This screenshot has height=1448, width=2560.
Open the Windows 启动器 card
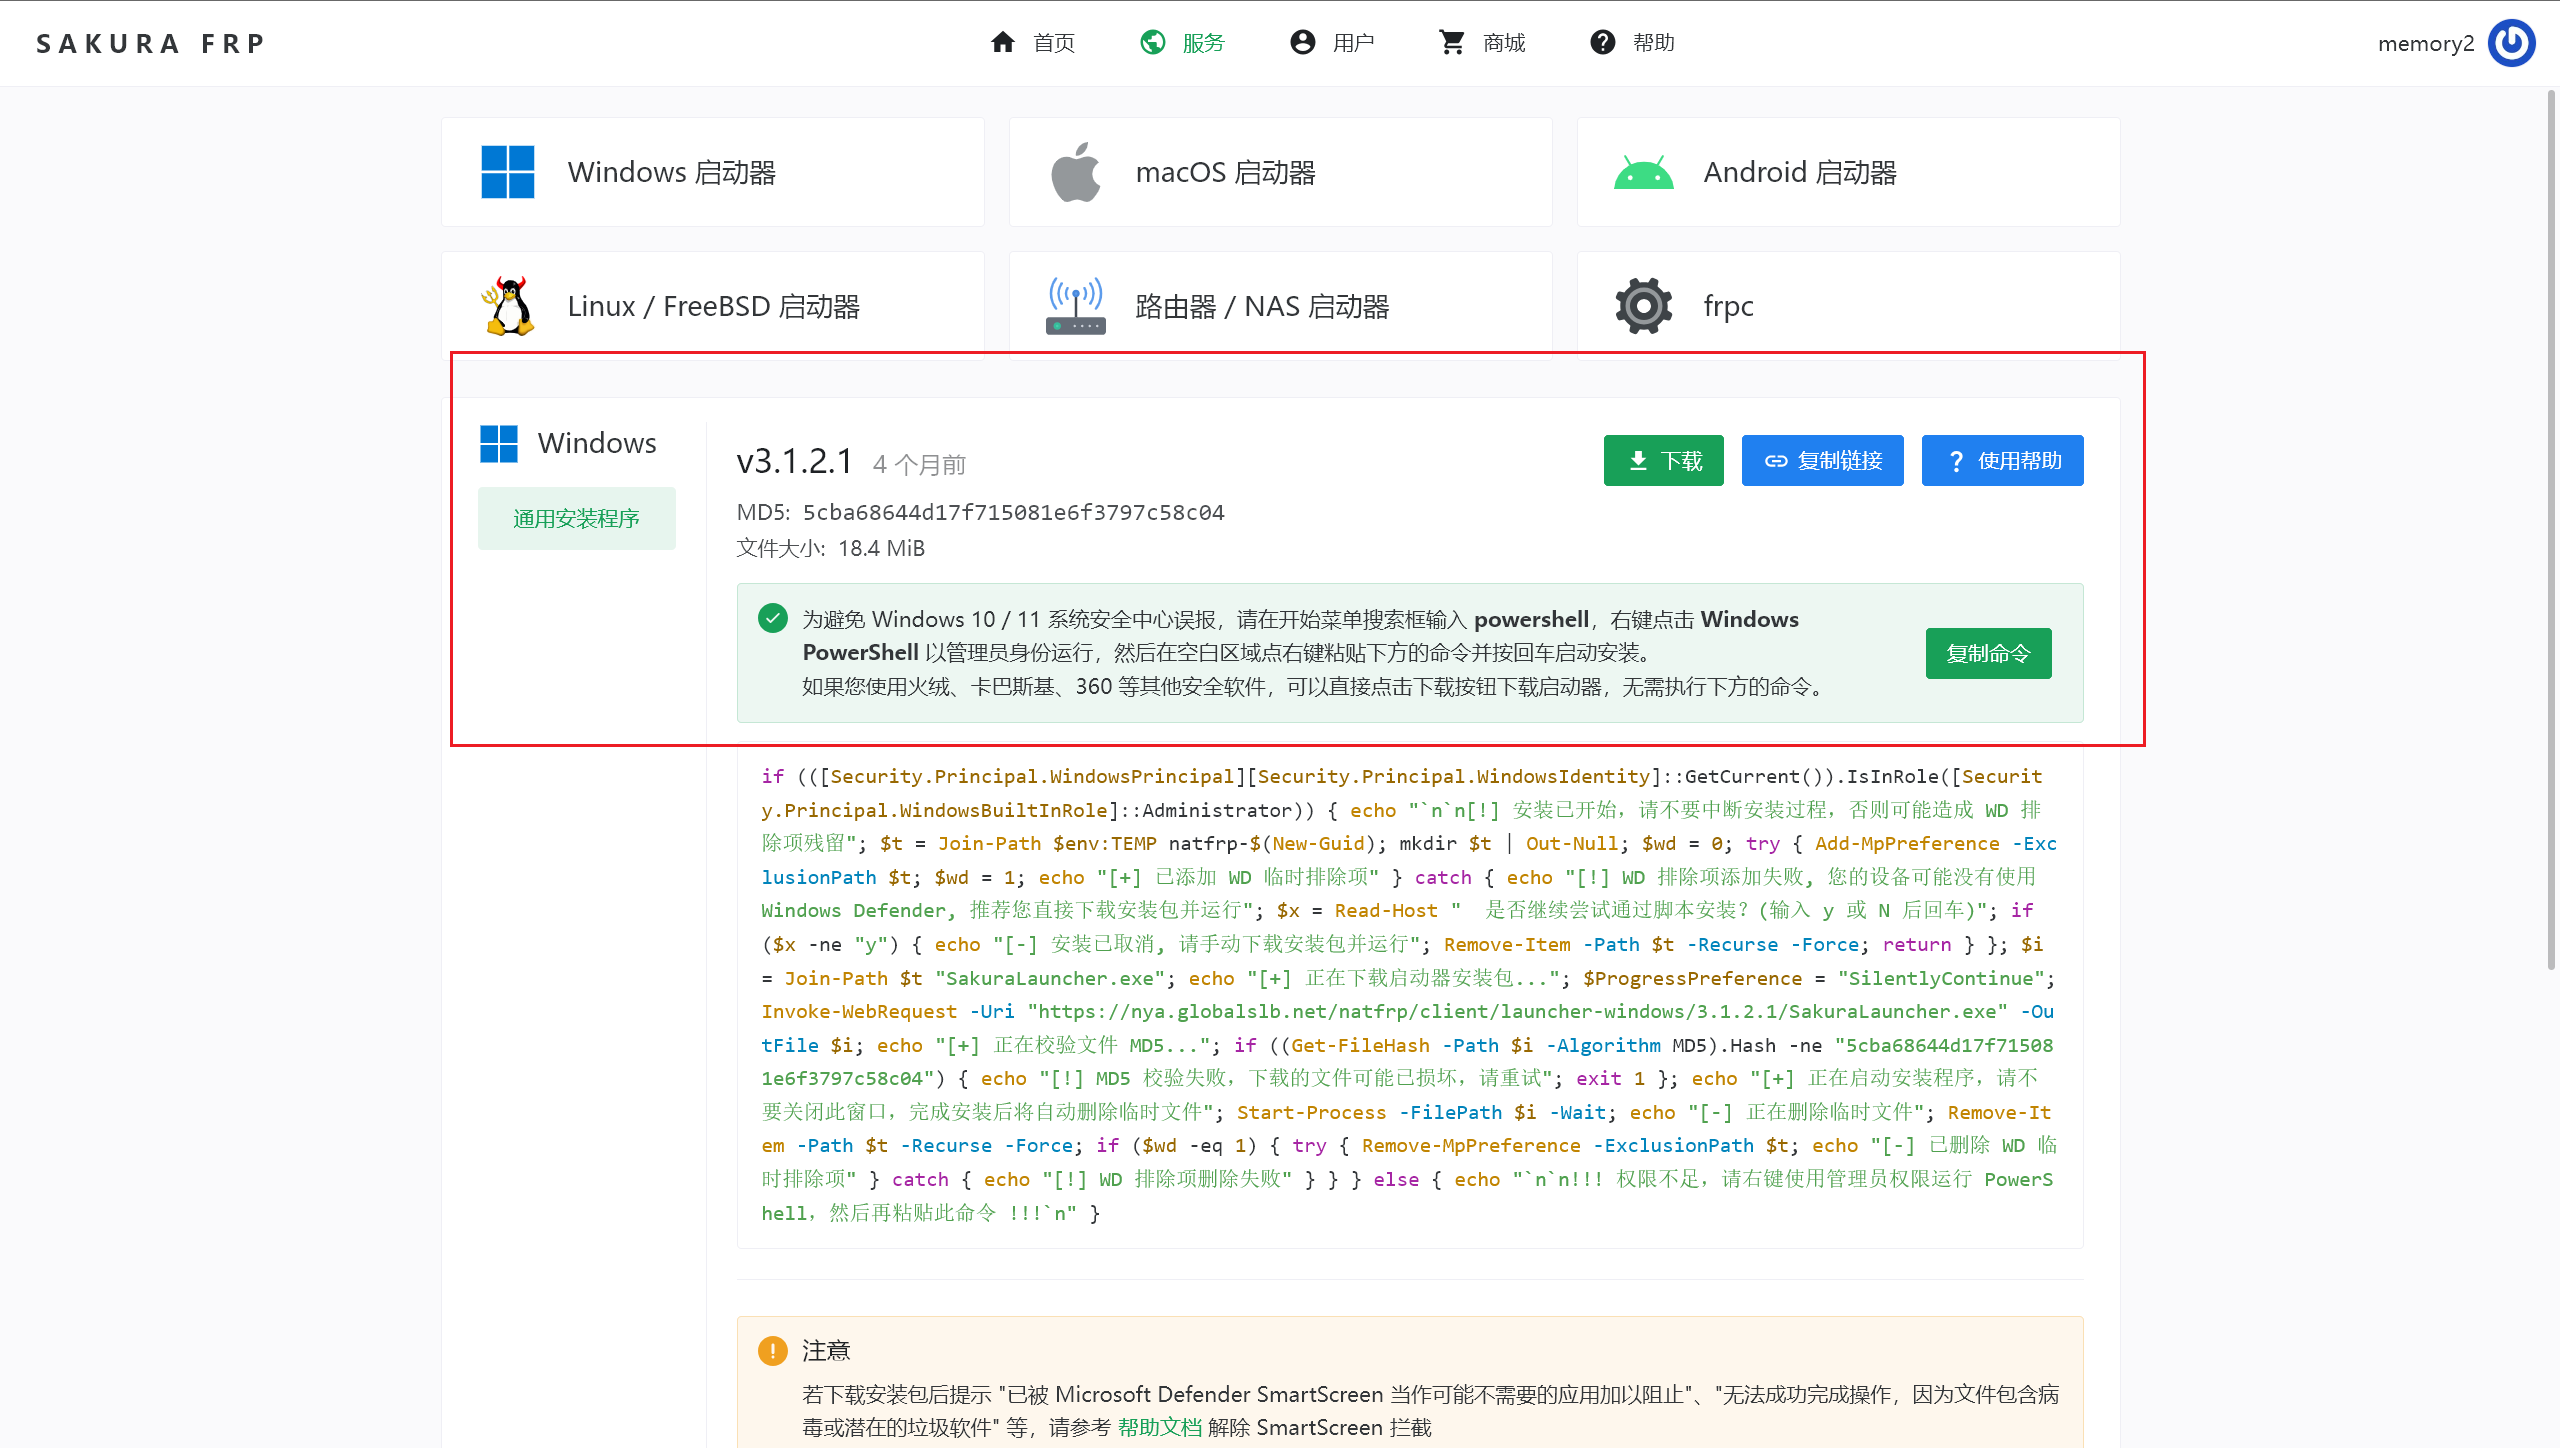[x=712, y=172]
